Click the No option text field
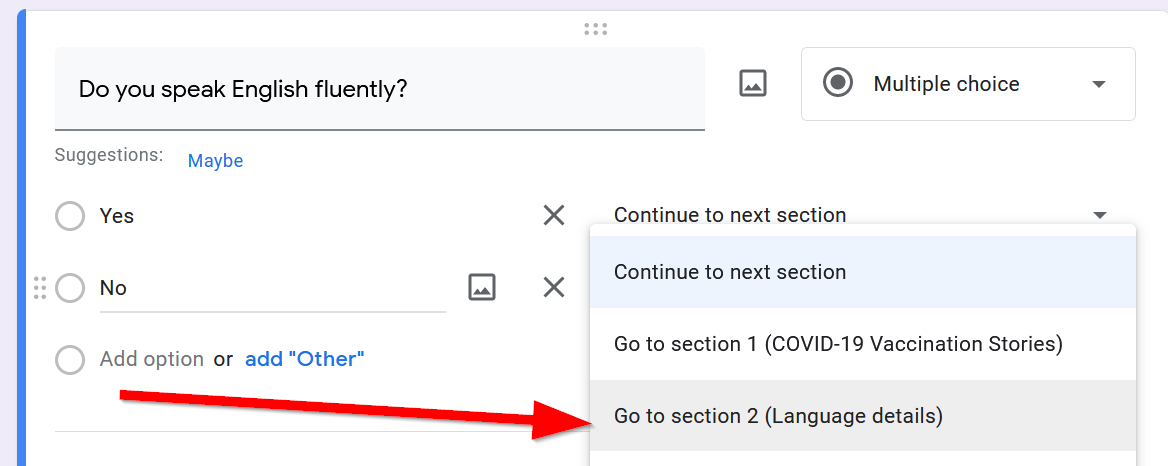This screenshot has height=466, width=1168. (270, 288)
